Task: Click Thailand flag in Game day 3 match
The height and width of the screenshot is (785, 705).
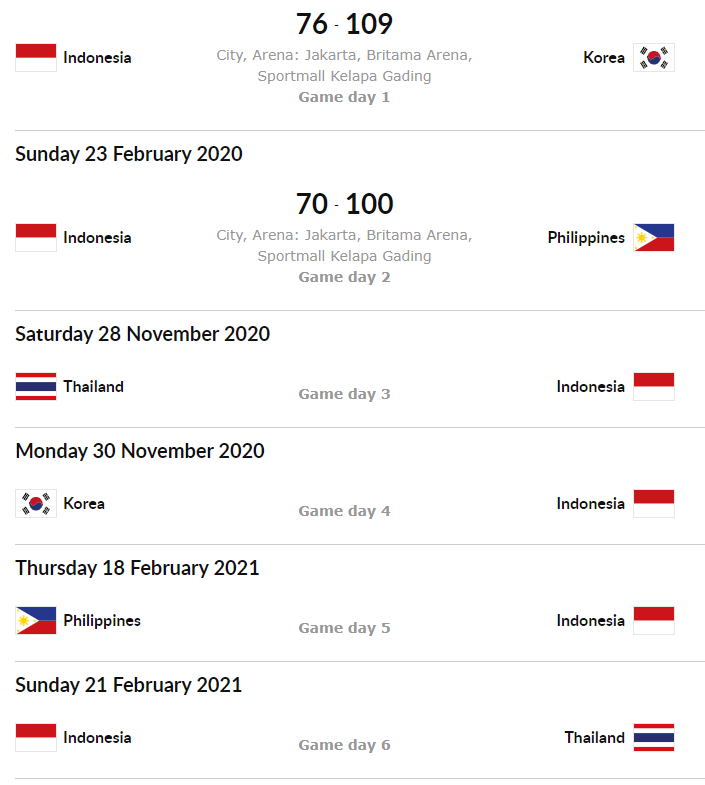Action: [x=36, y=386]
